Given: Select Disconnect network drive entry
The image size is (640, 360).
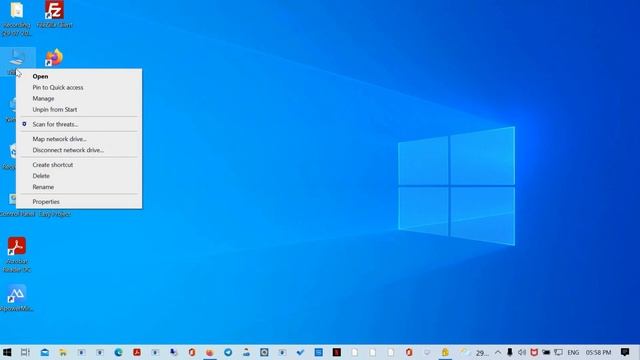Looking at the screenshot, I should coord(68,150).
